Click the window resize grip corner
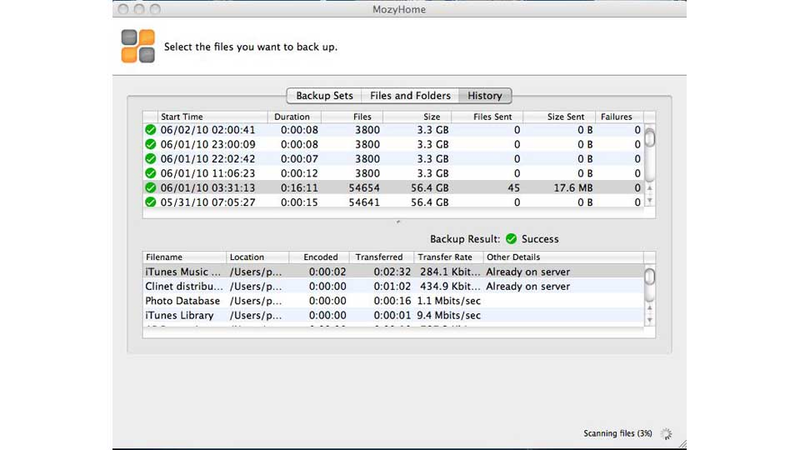The width and height of the screenshot is (800, 450). pos(682,444)
